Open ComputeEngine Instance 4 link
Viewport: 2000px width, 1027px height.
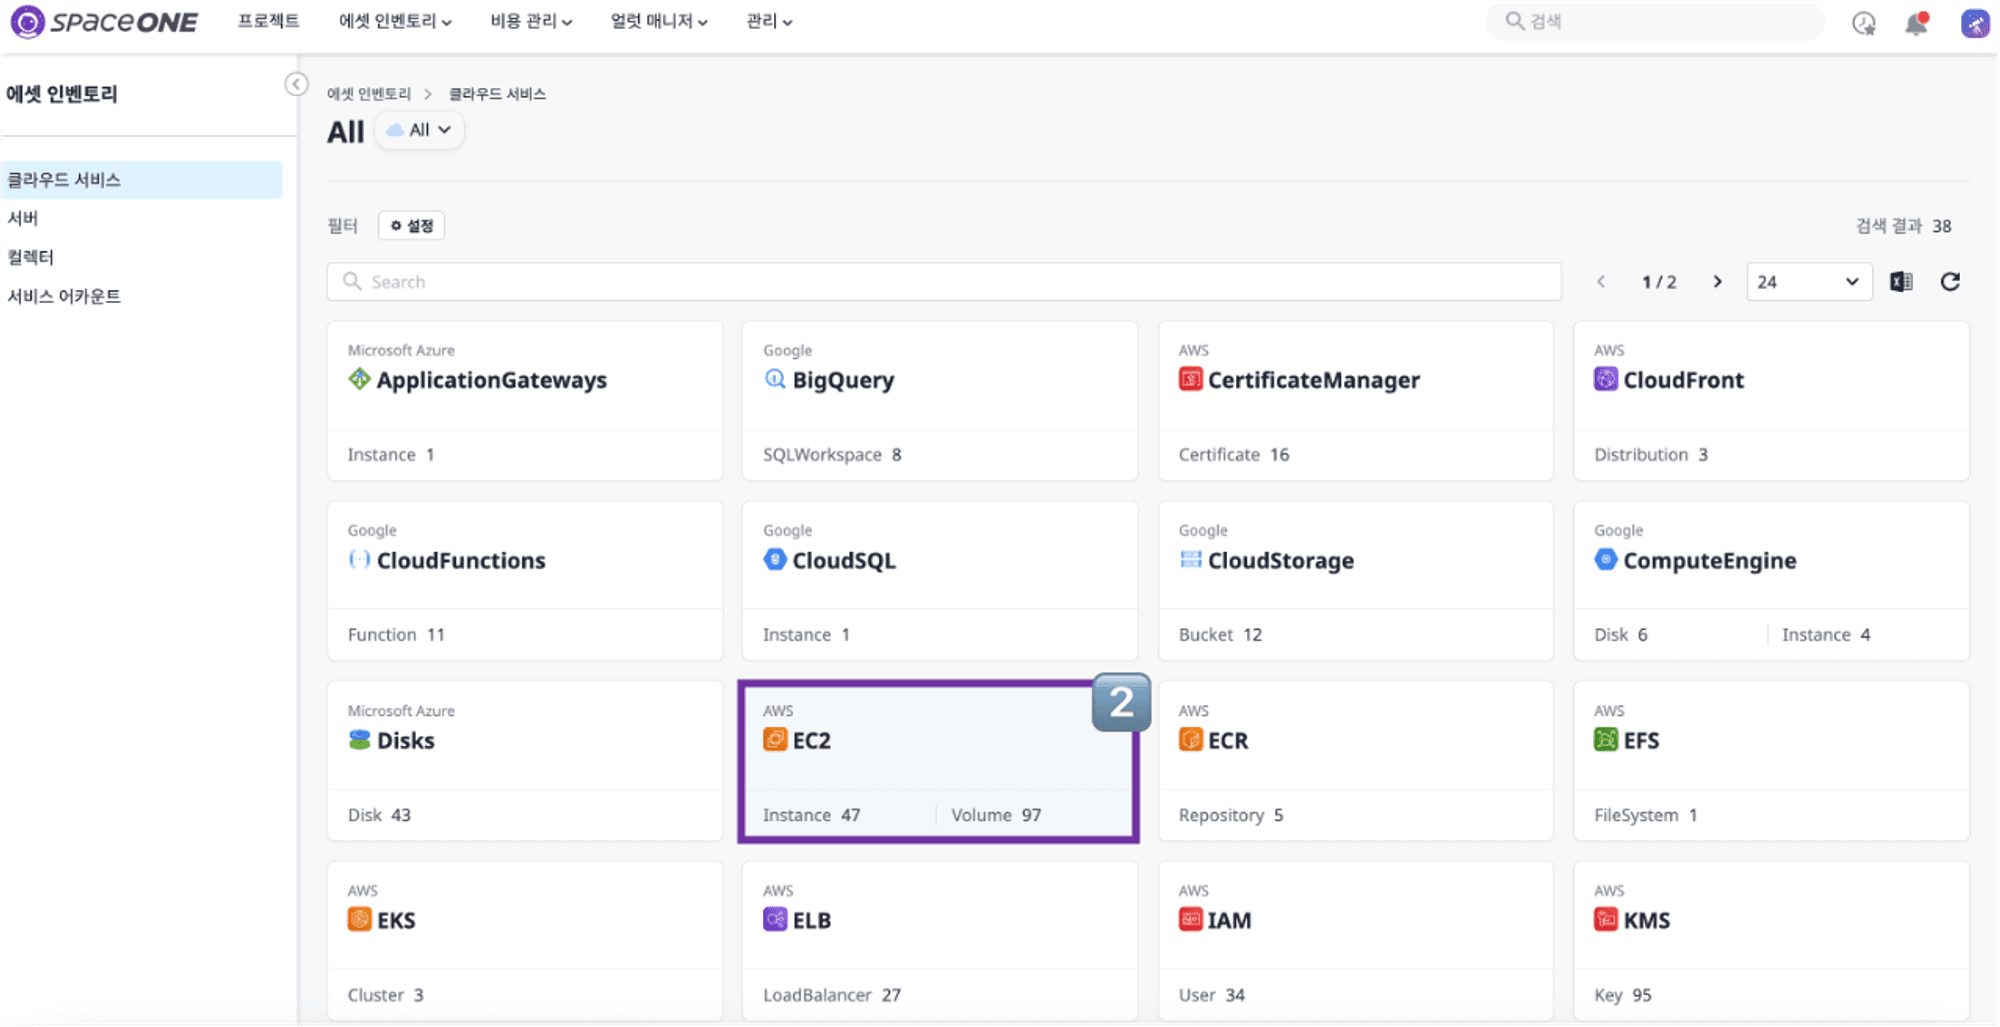pyautogui.click(x=1826, y=635)
